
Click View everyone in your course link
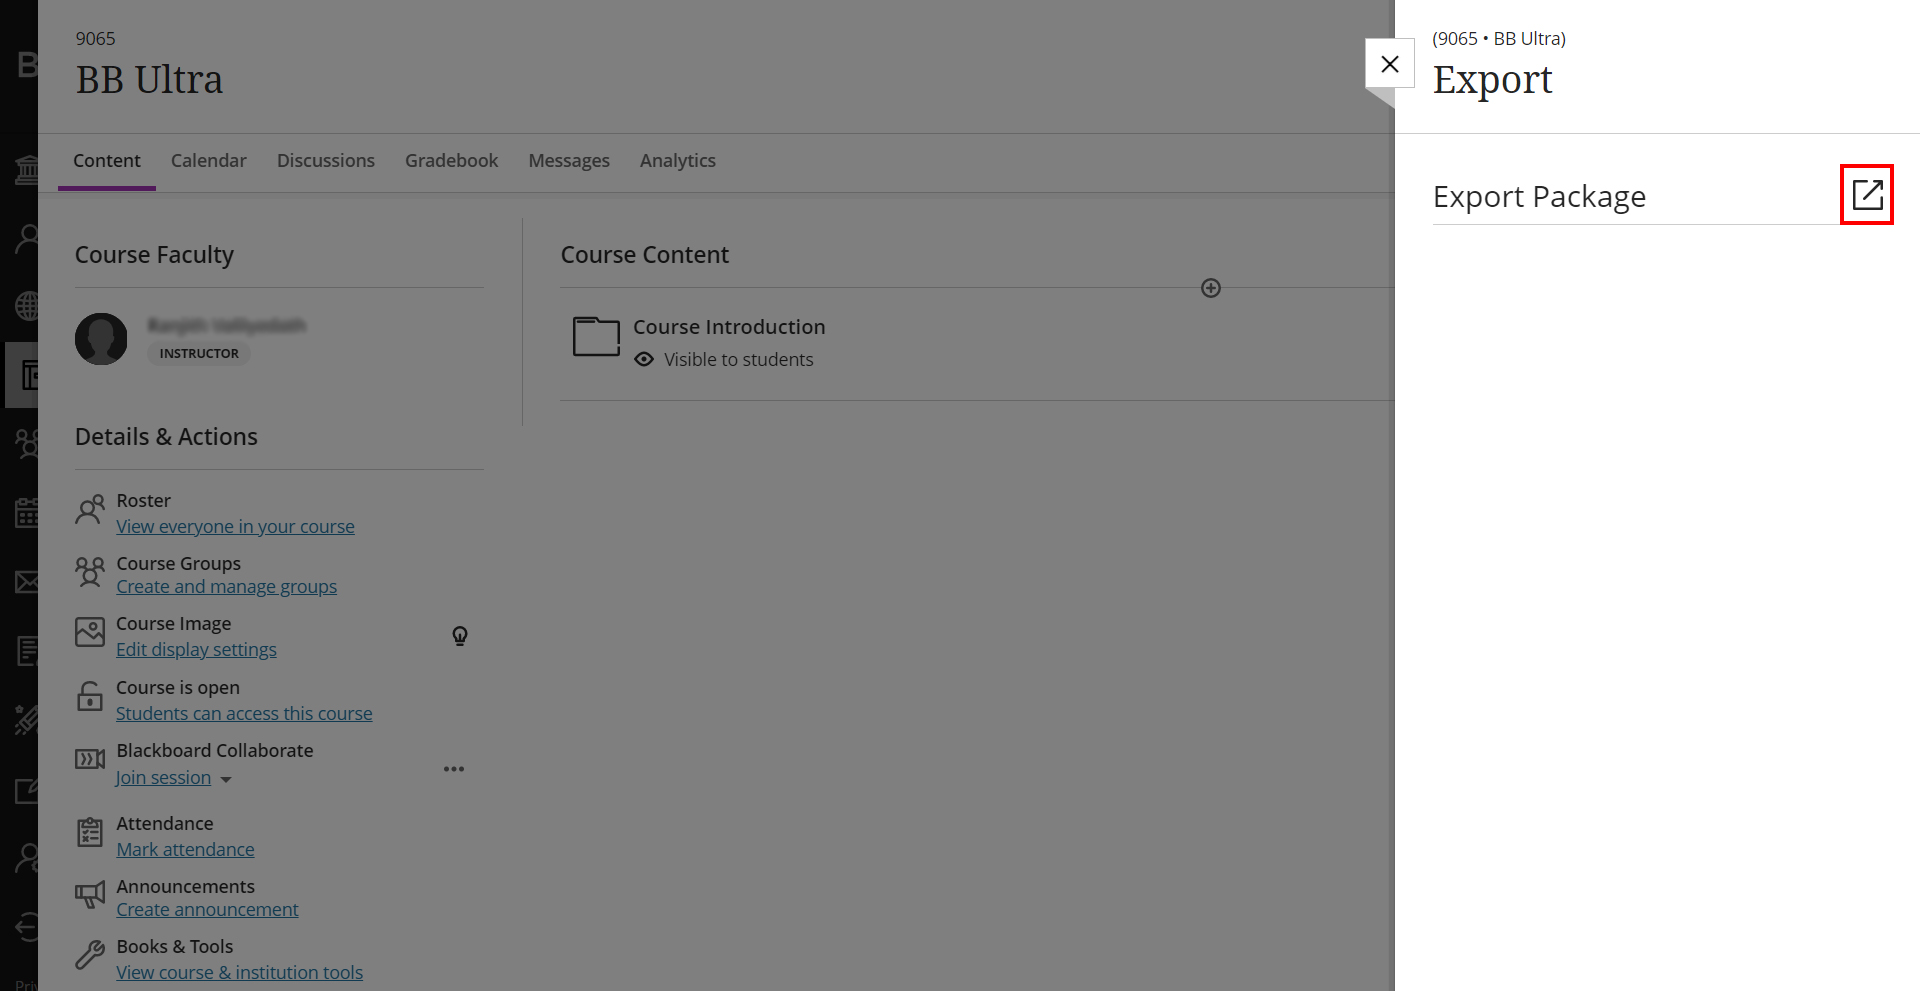pos(235,527)
